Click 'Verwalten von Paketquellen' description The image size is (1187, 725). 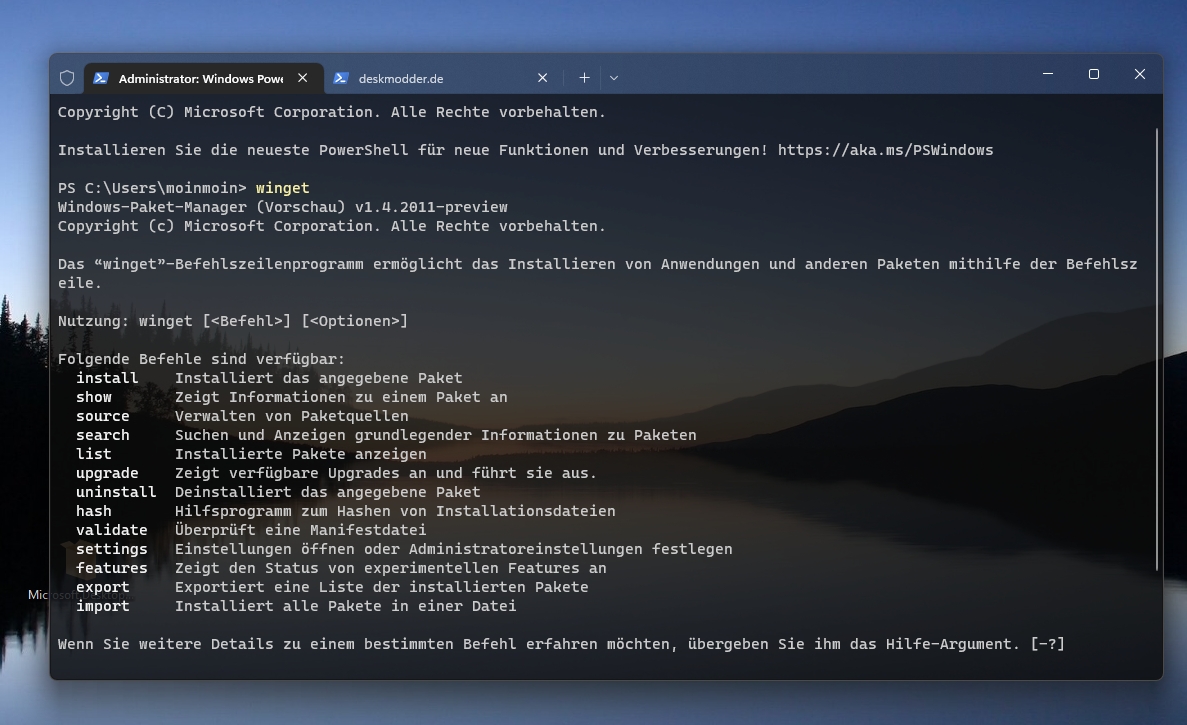pos(291,415)
